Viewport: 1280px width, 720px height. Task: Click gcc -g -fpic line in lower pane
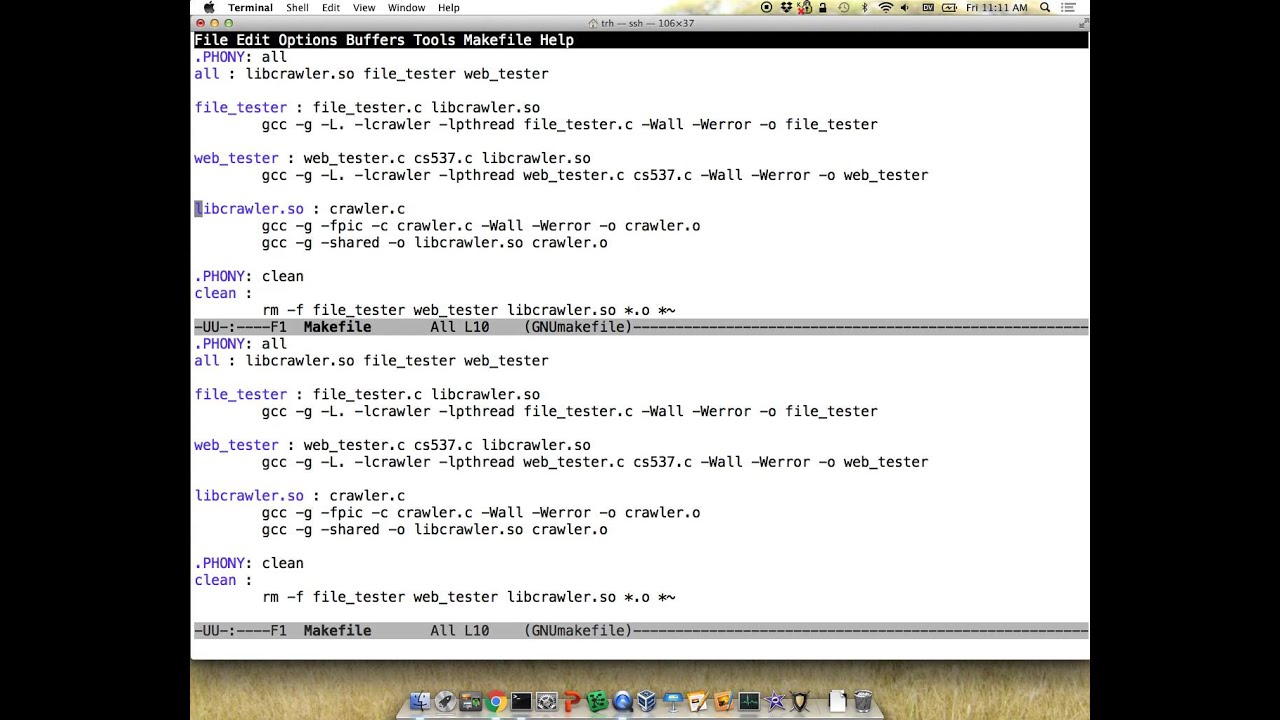click(481, 513)
